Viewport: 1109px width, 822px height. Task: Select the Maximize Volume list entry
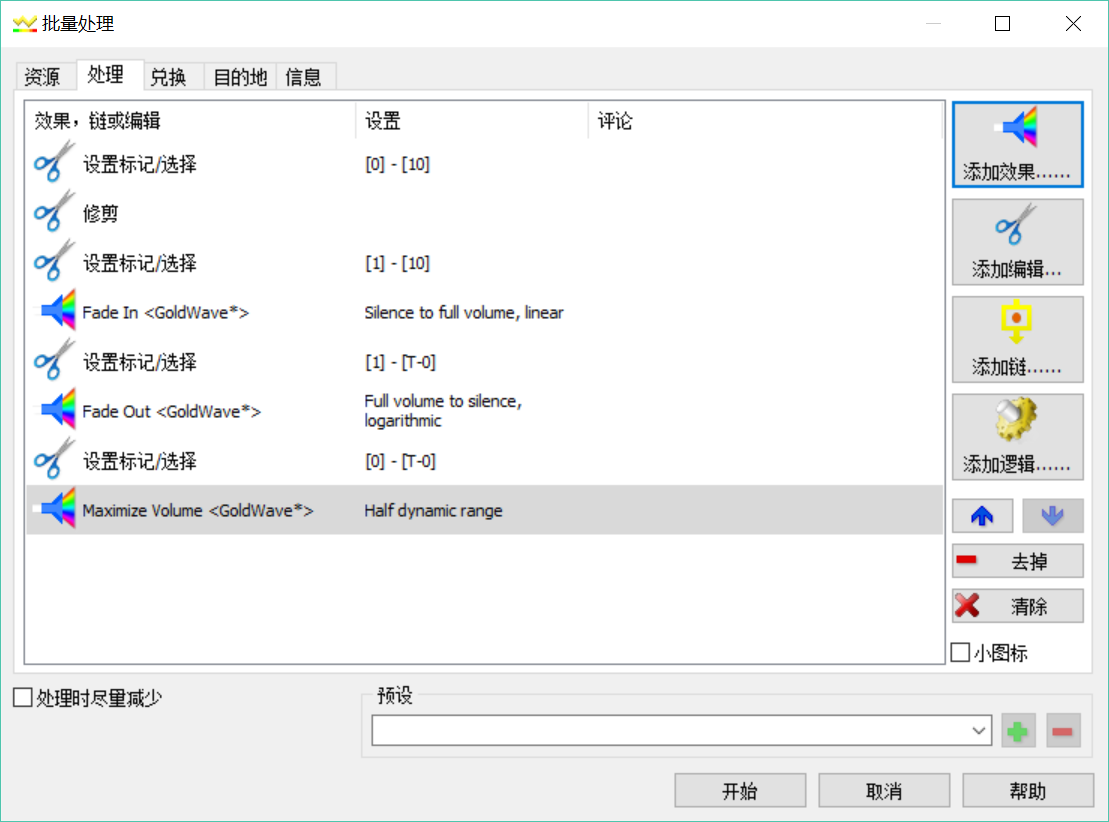(200, 510)
